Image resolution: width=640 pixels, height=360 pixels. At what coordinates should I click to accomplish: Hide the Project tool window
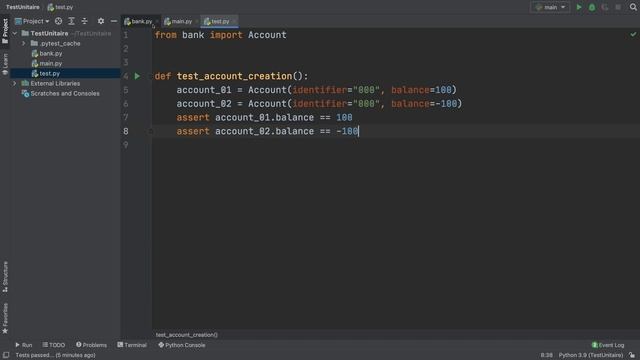tap(114, 21)
